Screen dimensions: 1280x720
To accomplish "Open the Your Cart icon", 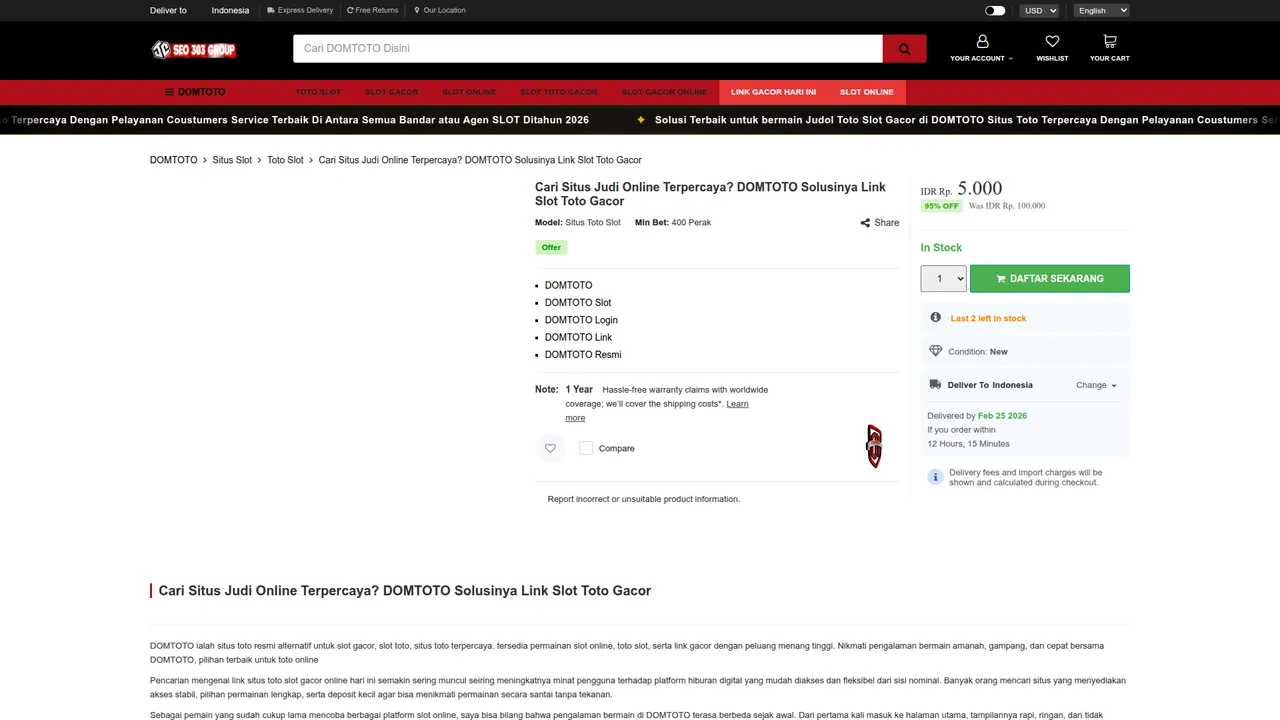I will pos(1110,42).
